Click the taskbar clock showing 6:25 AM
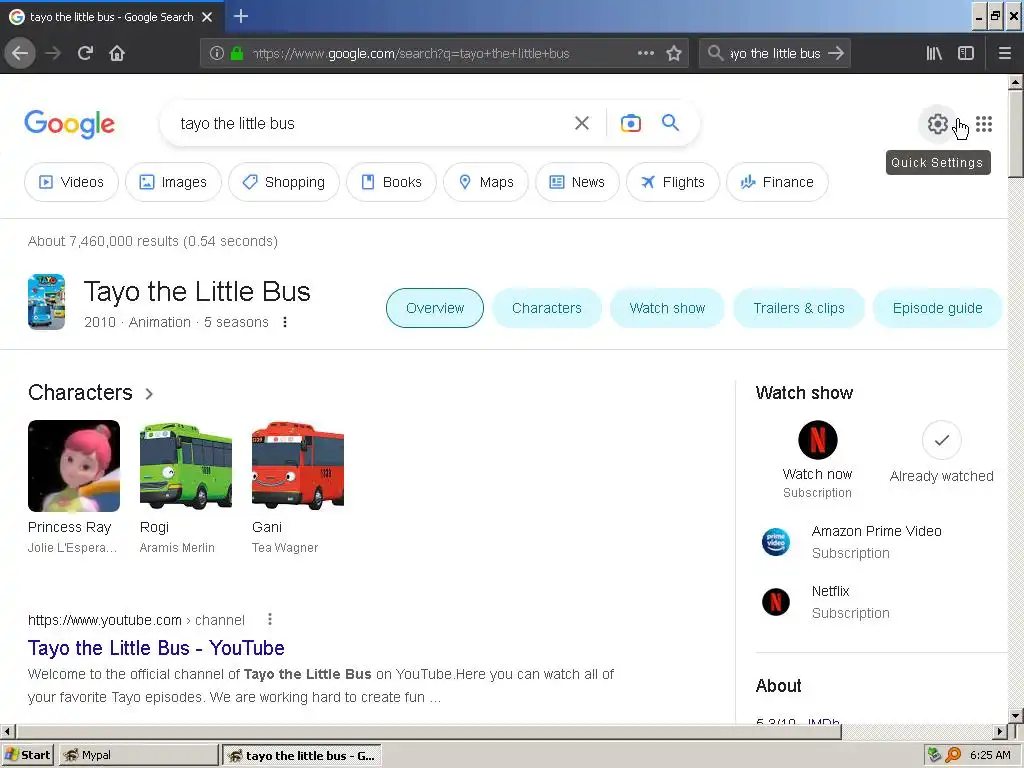The width and height of the screenshot is (1024, 768). click(x=990, y=755)
